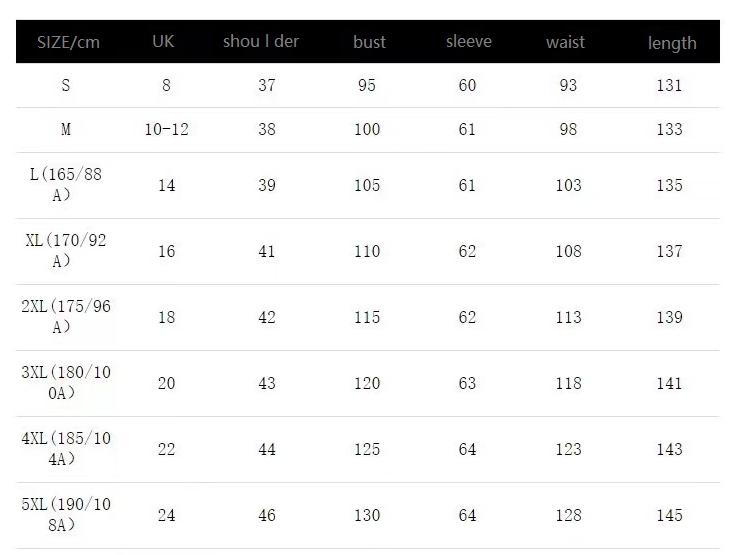Click the S size row label
Viewport: 729px width, 555px height.
coord(66,85)
